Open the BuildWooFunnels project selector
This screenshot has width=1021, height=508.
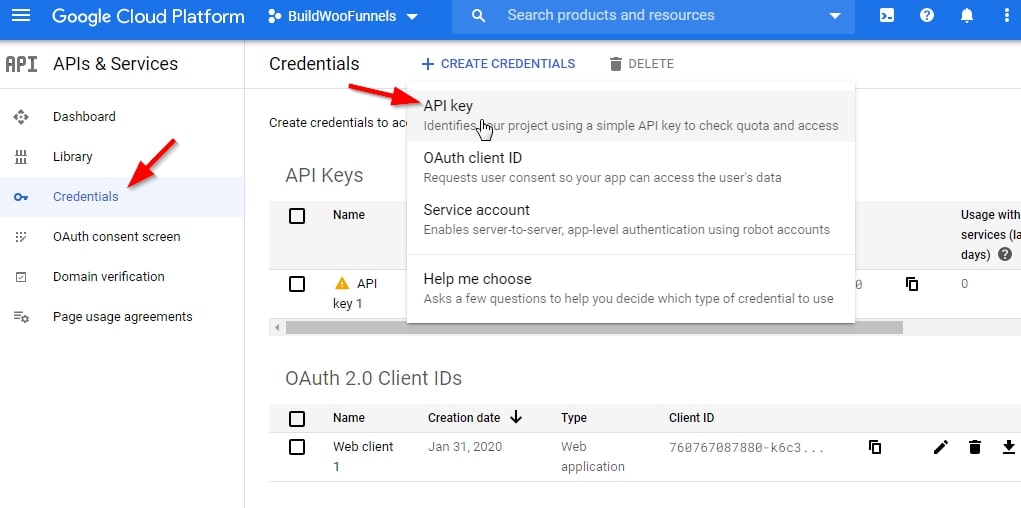coord(343,16)
